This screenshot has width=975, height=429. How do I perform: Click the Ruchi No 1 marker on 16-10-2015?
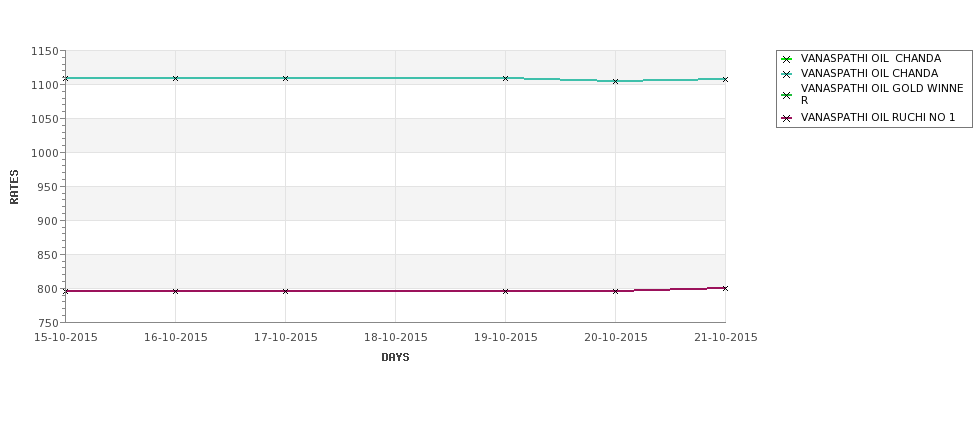[175, 291]
